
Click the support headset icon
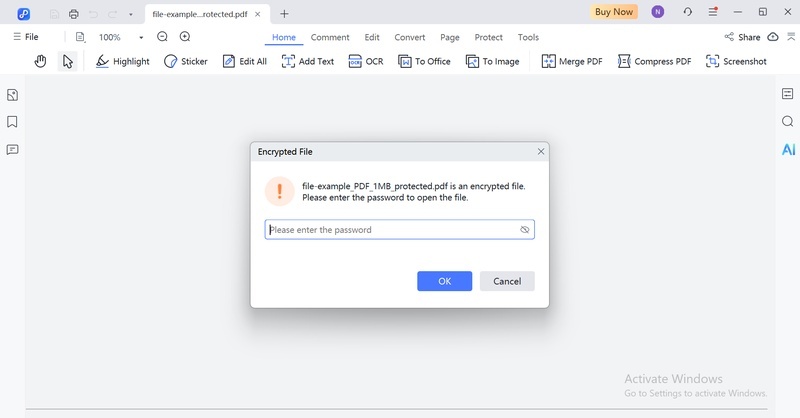pos(687,12)
